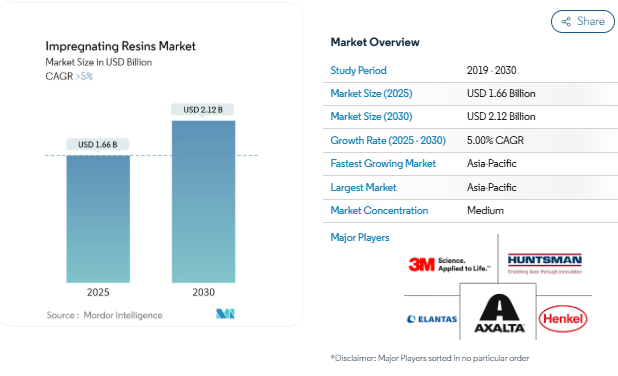
Task: Select the USD 2.12 B label
Action: point(203,110)
